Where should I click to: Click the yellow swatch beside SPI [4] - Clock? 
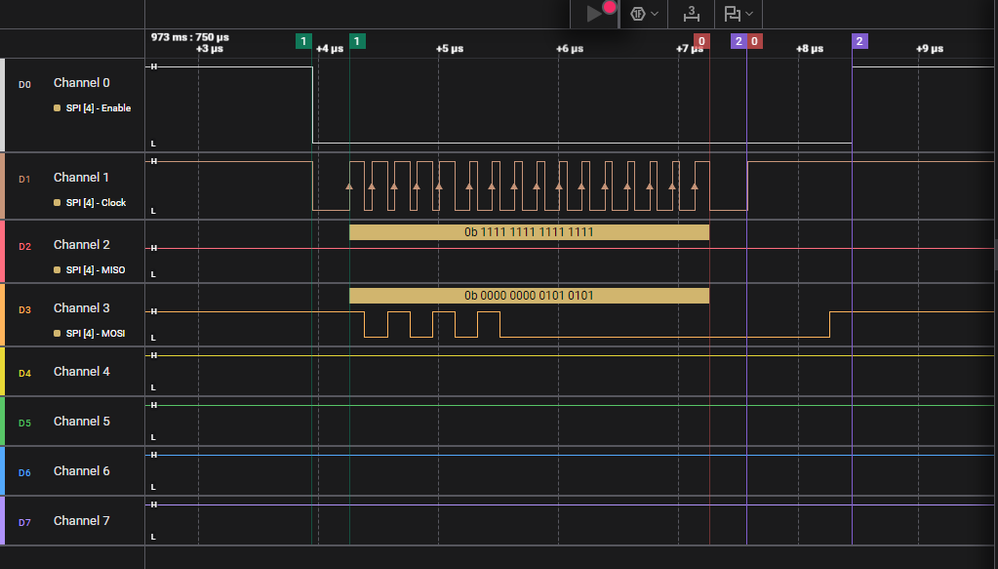[x=57, y=203]
